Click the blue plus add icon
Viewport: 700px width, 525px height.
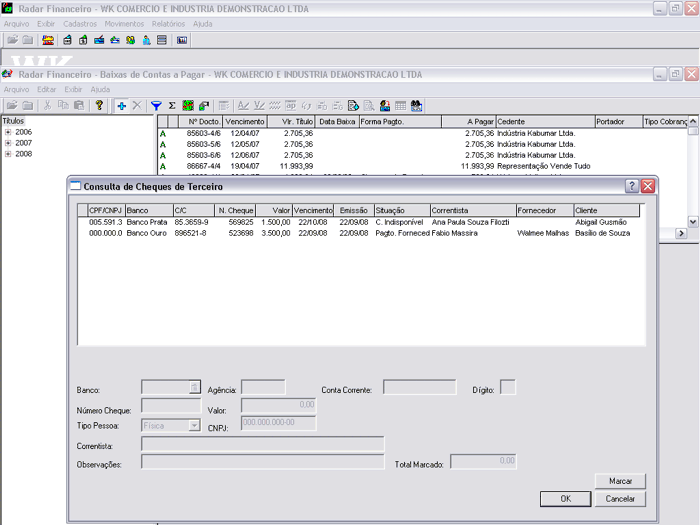click(121, 105)
